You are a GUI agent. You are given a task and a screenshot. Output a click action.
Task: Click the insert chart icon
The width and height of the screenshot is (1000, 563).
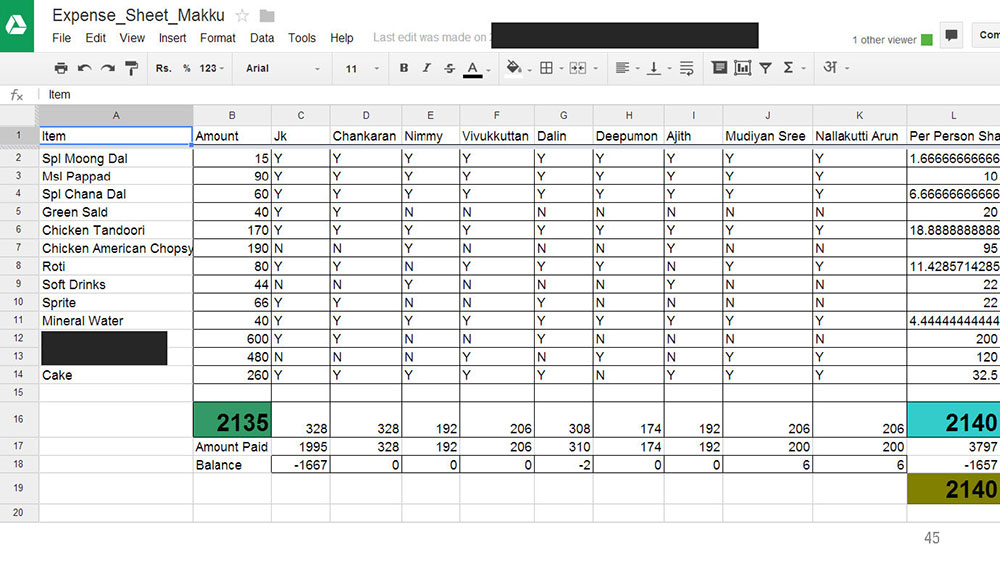pyautogui.click(x=742, y=68)
